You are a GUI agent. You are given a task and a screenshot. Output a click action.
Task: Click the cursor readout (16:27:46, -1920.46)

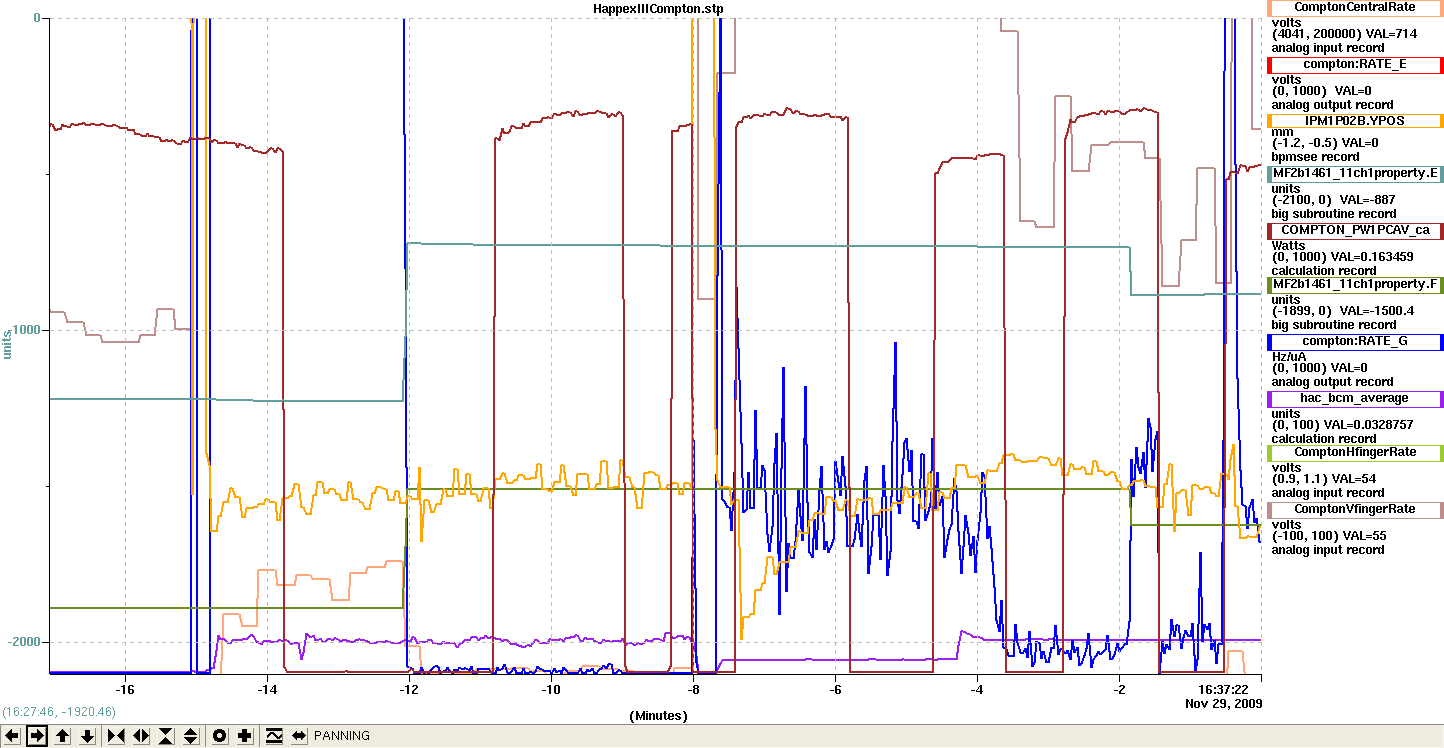(59, 712)
